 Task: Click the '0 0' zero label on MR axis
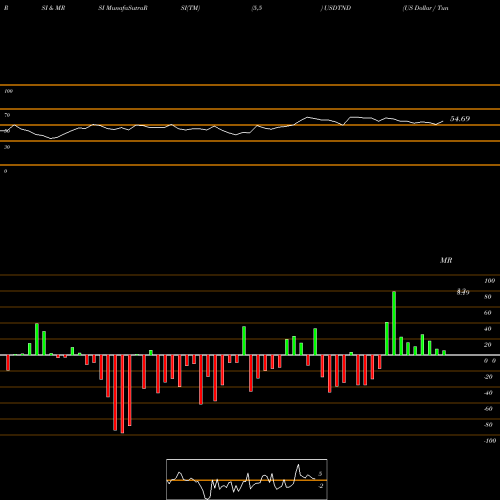[490, 361]
